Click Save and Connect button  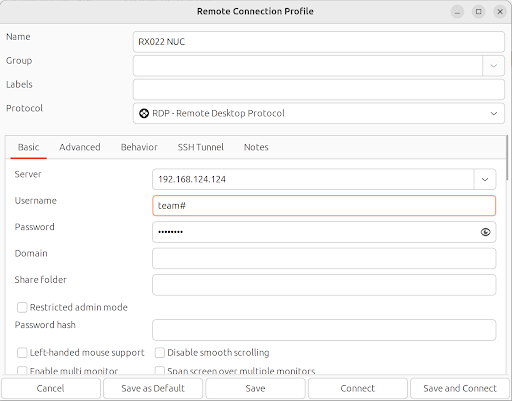point(460,388)
